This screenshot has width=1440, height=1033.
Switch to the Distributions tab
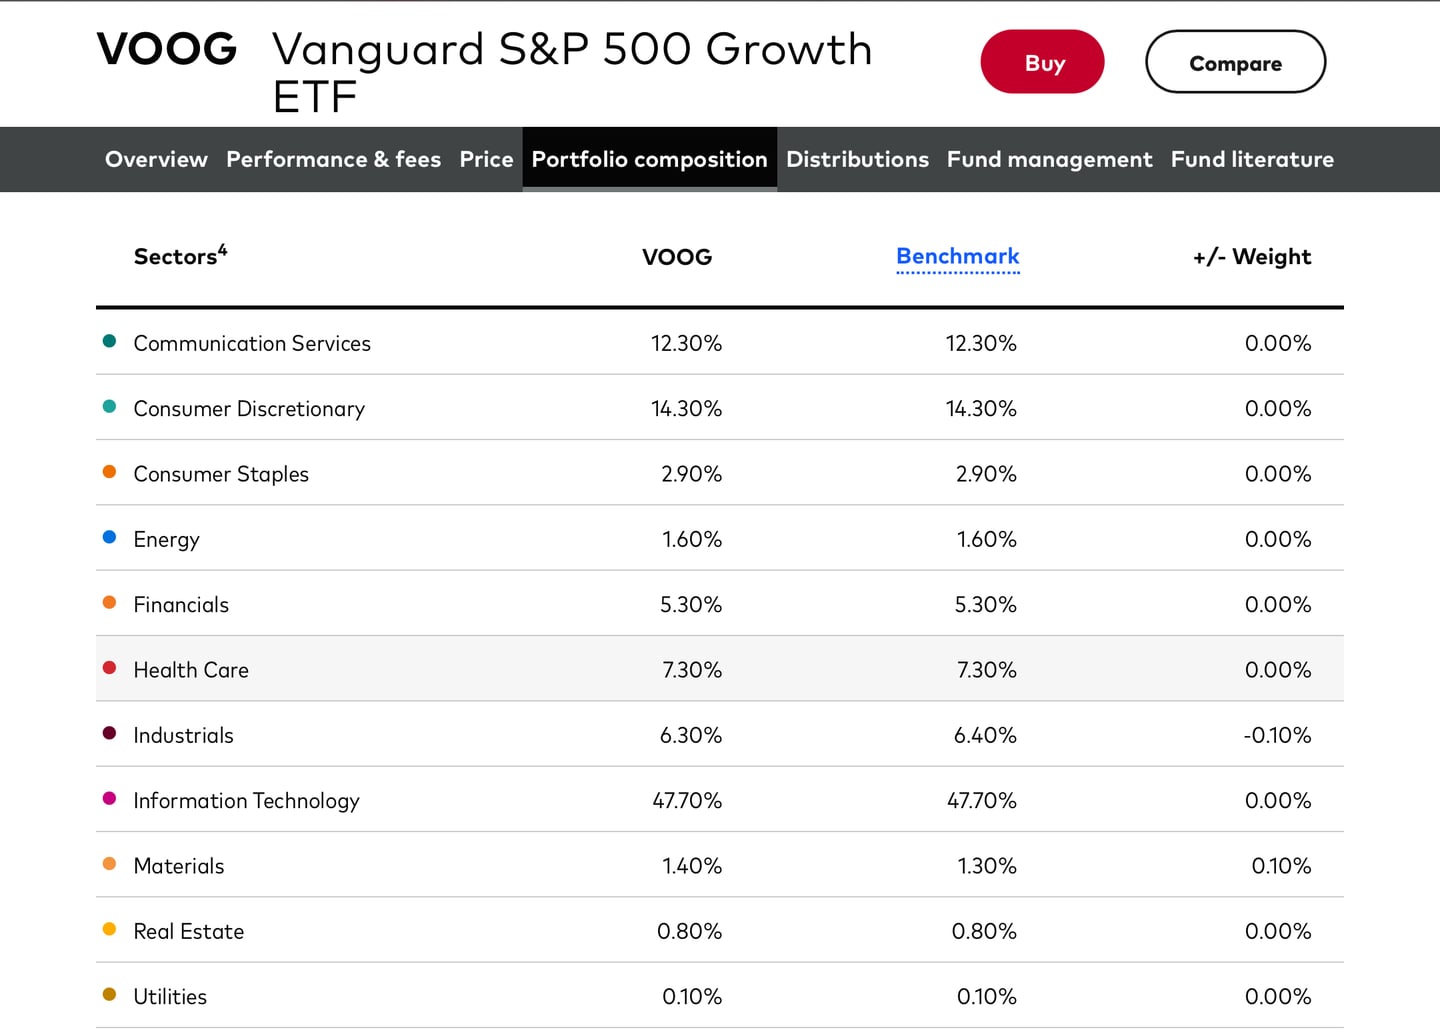tap(857, 159)
